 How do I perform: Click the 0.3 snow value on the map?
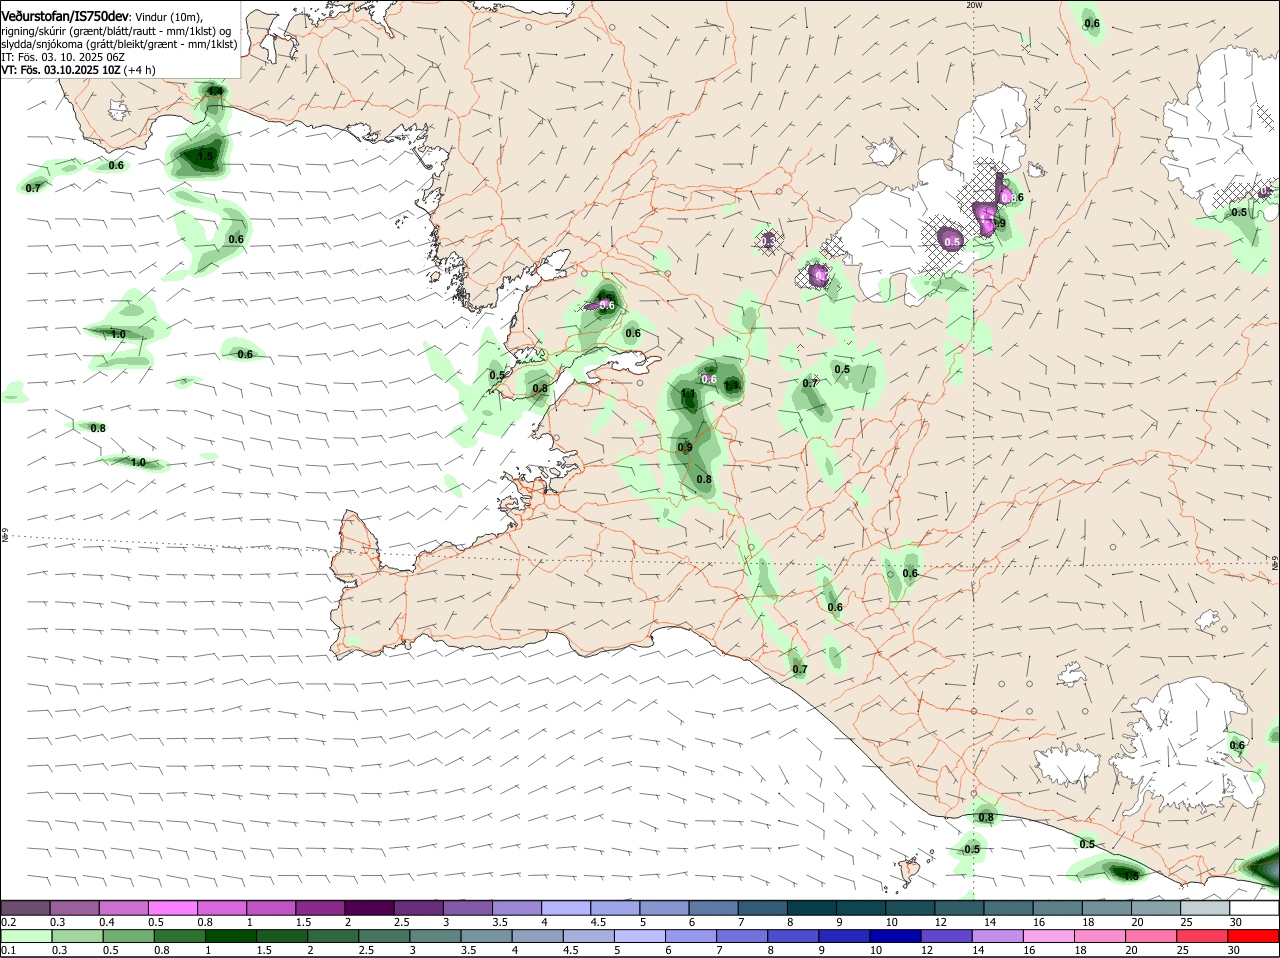(768, 241)
